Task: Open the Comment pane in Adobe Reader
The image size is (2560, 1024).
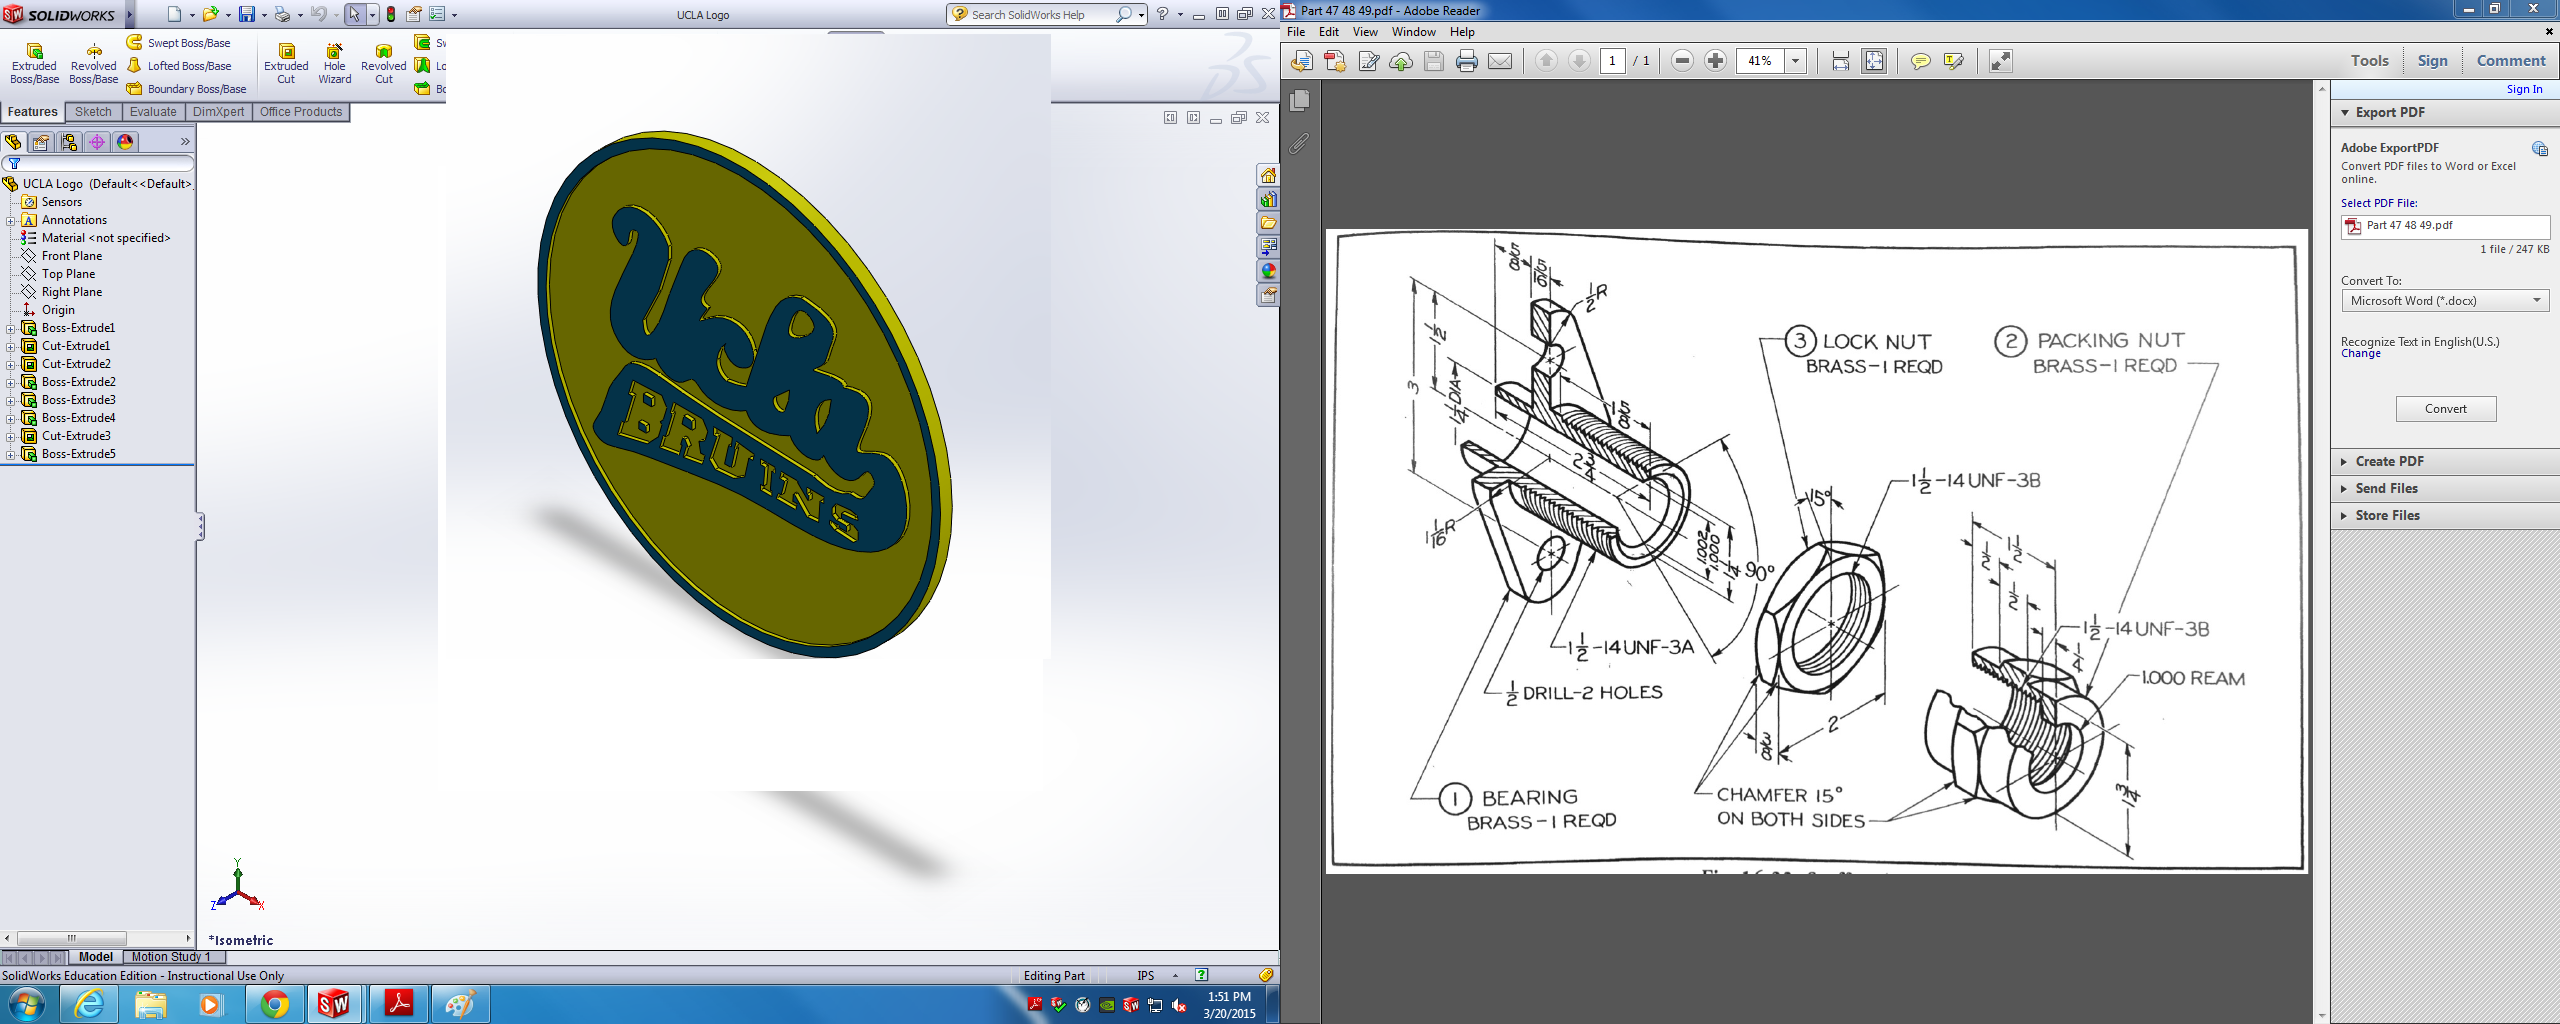Action: (x=2511, y=61)
